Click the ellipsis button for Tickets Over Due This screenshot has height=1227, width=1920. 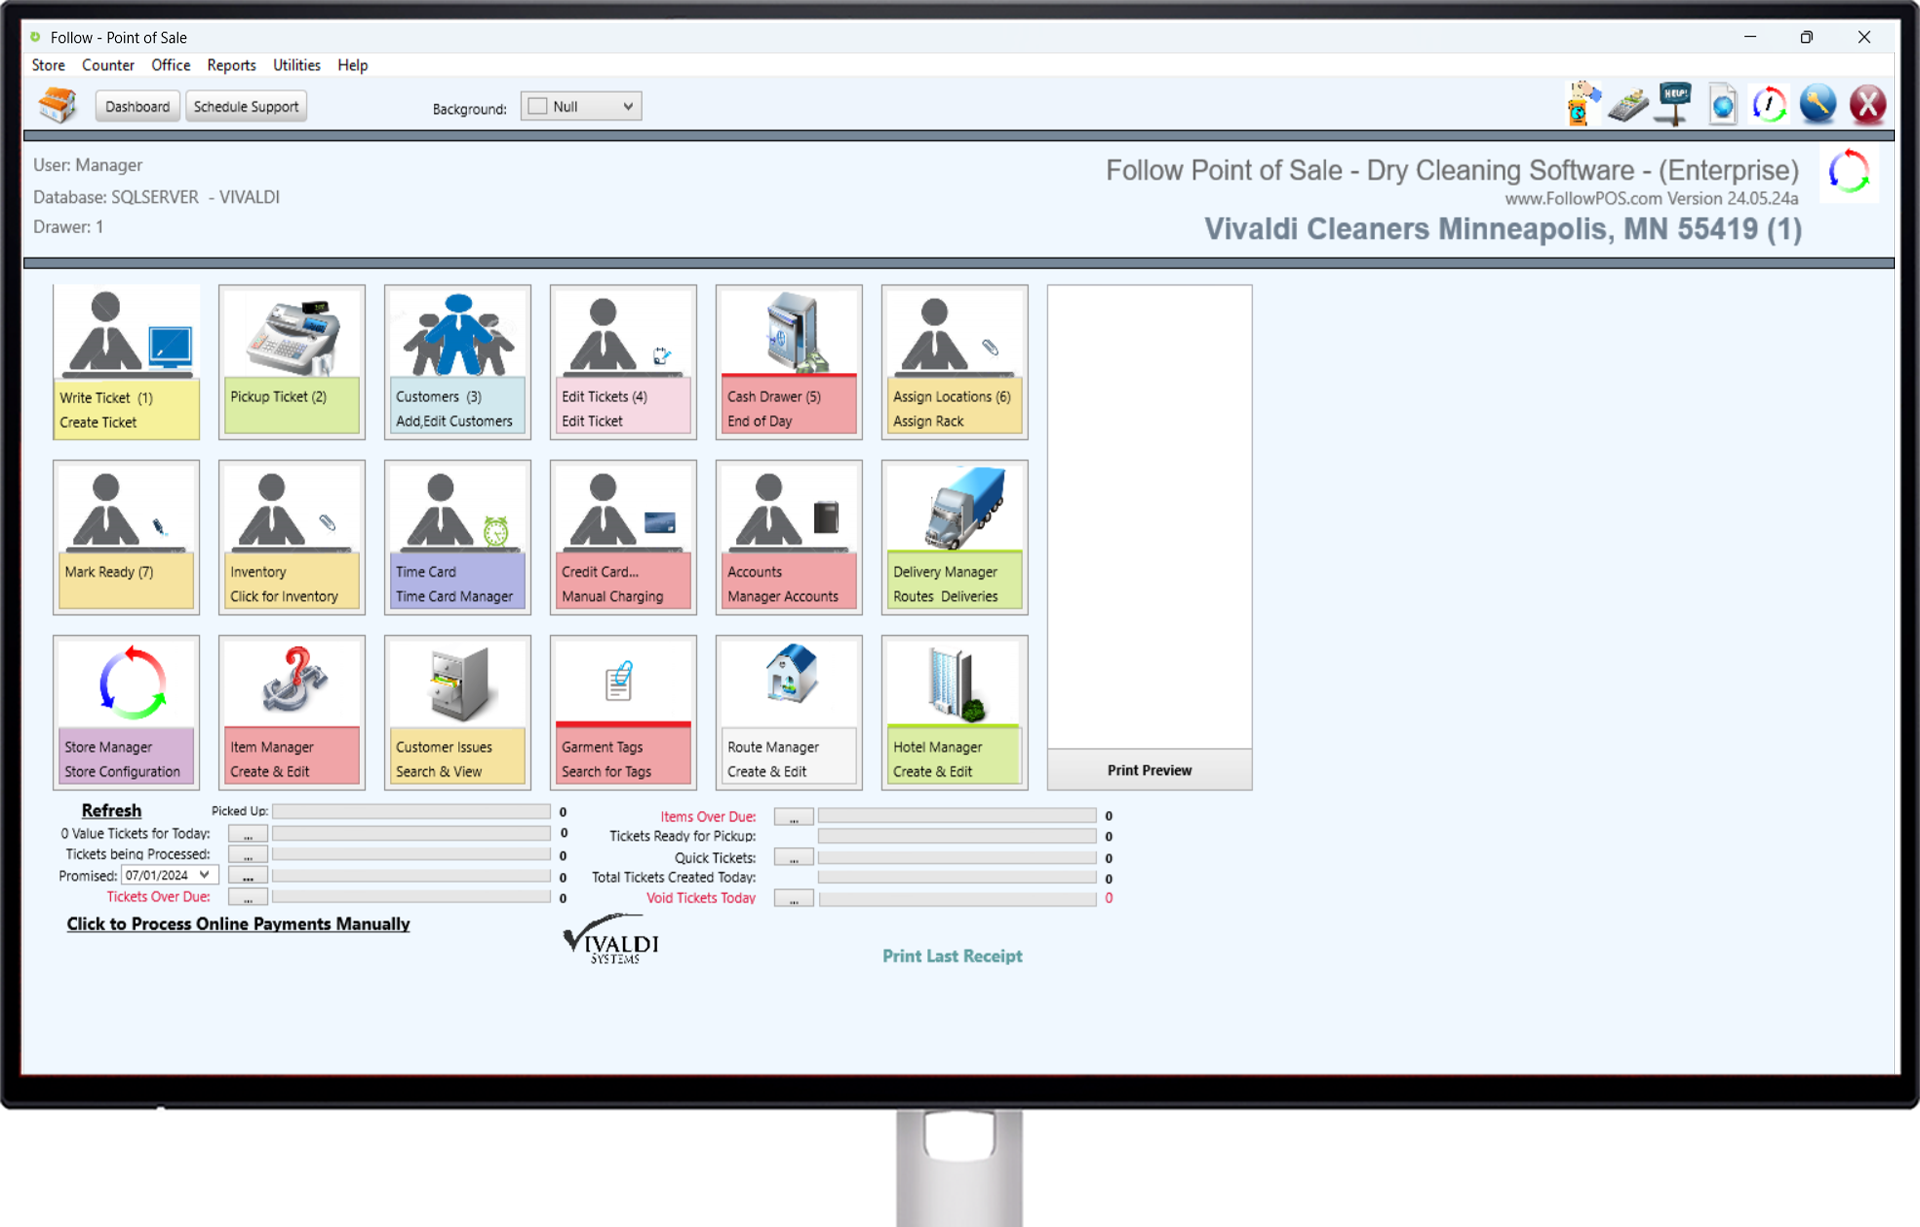click(248, 897)
